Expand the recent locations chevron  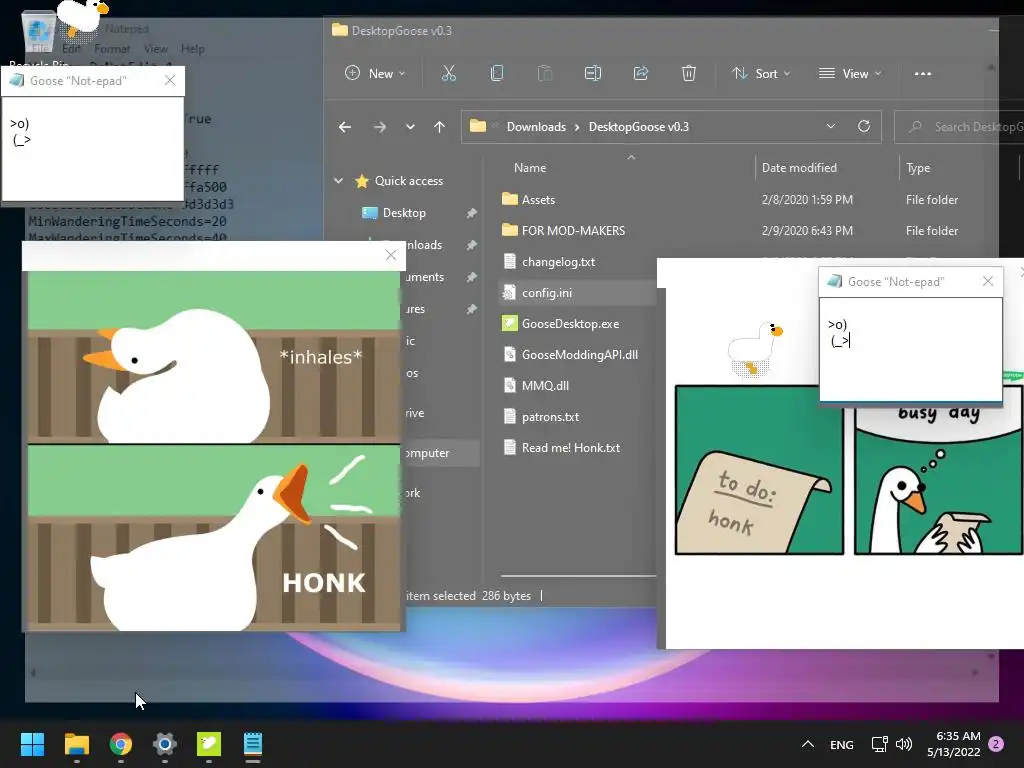[410, 127]
